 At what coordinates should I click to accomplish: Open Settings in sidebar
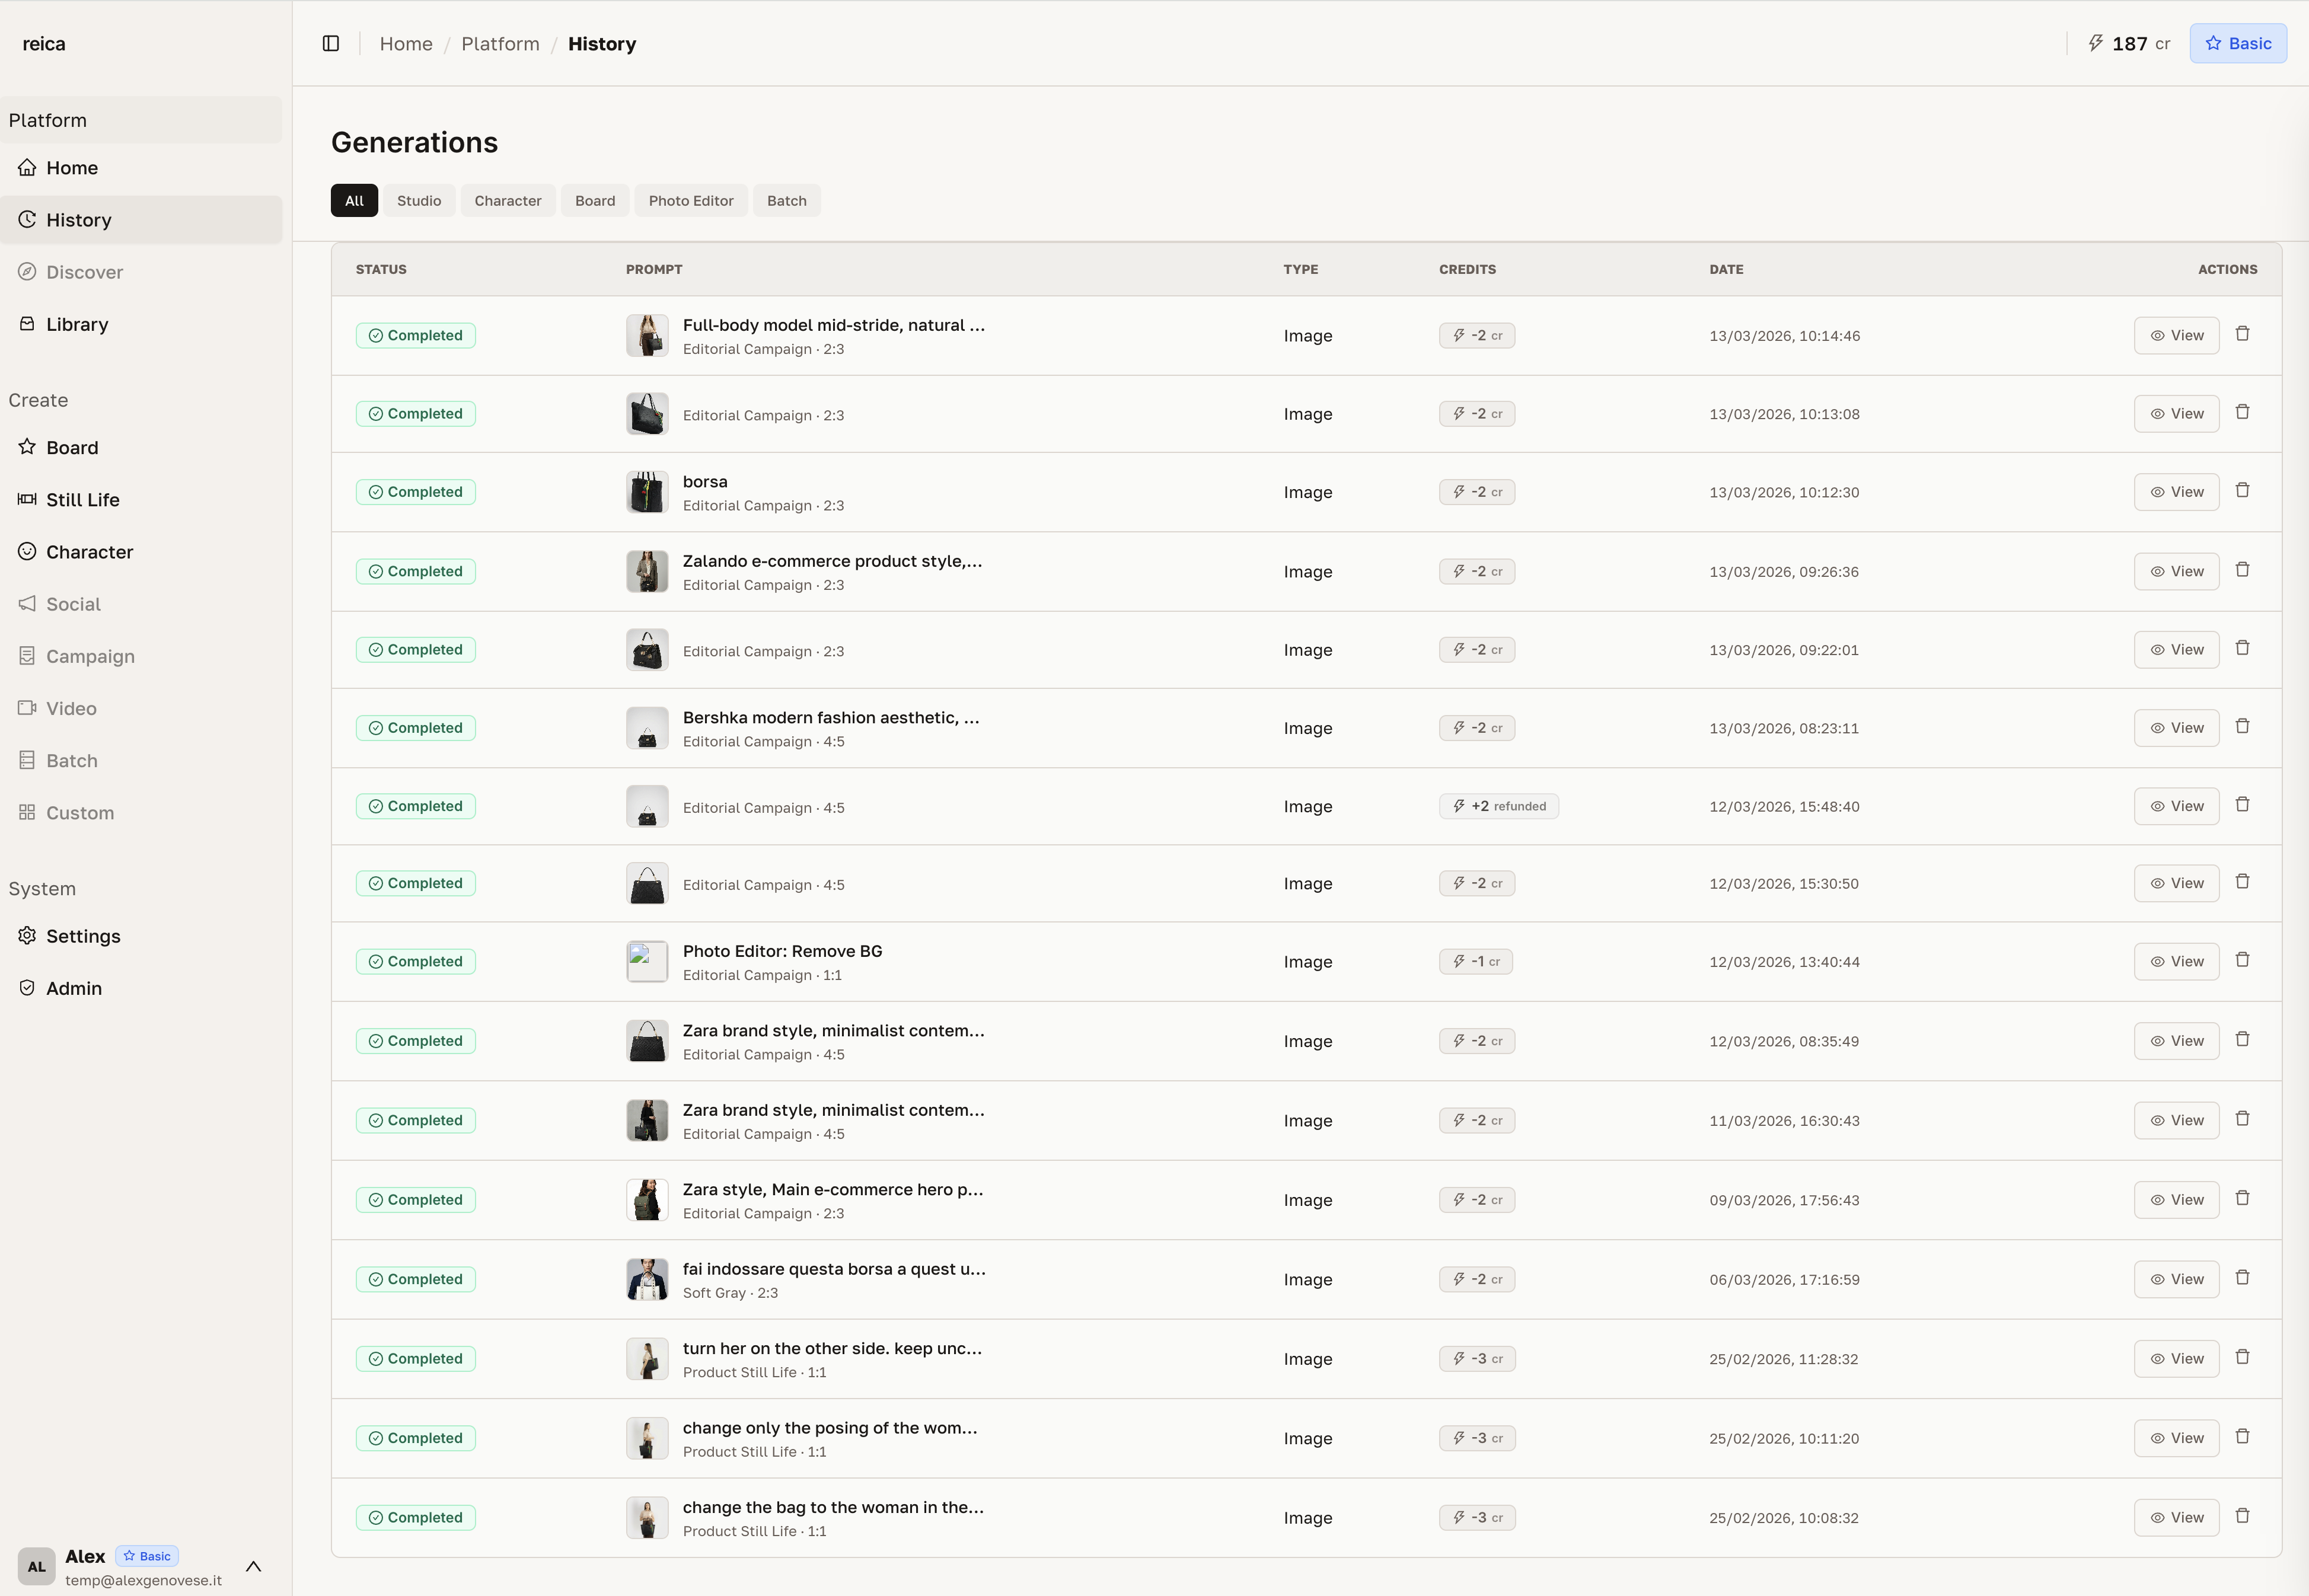click(83, 936)
